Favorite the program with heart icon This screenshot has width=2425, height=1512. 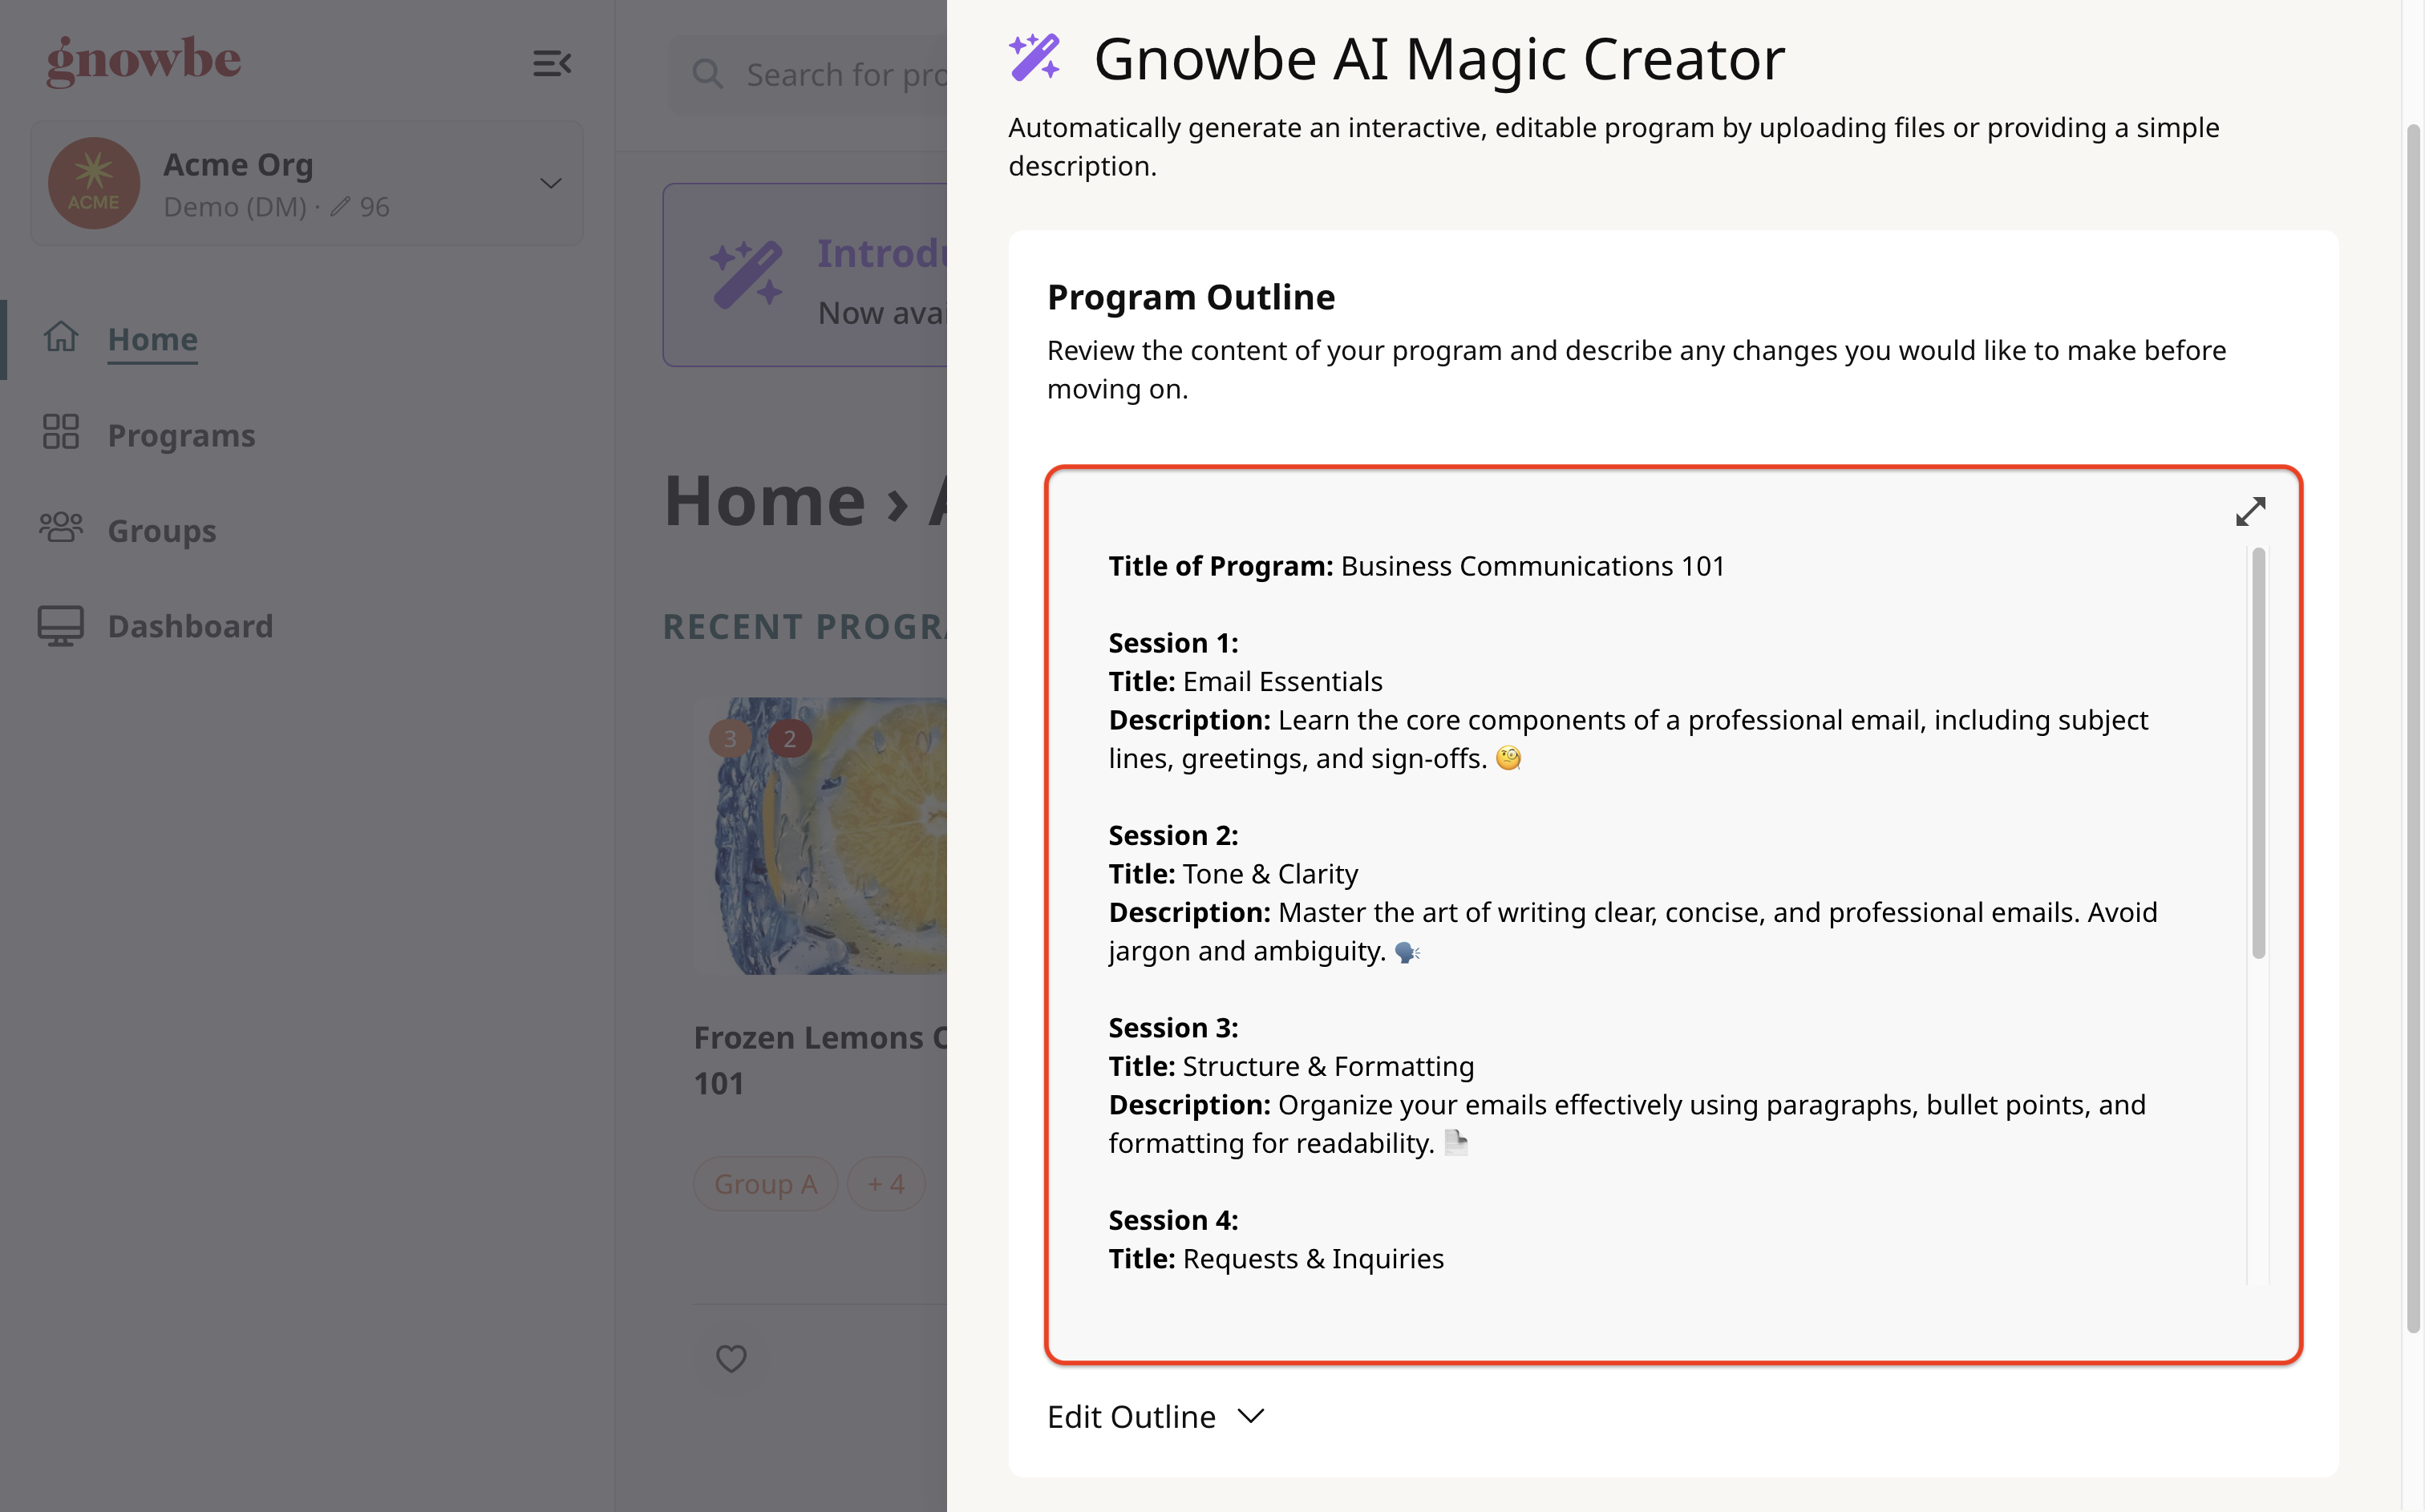731,1358
